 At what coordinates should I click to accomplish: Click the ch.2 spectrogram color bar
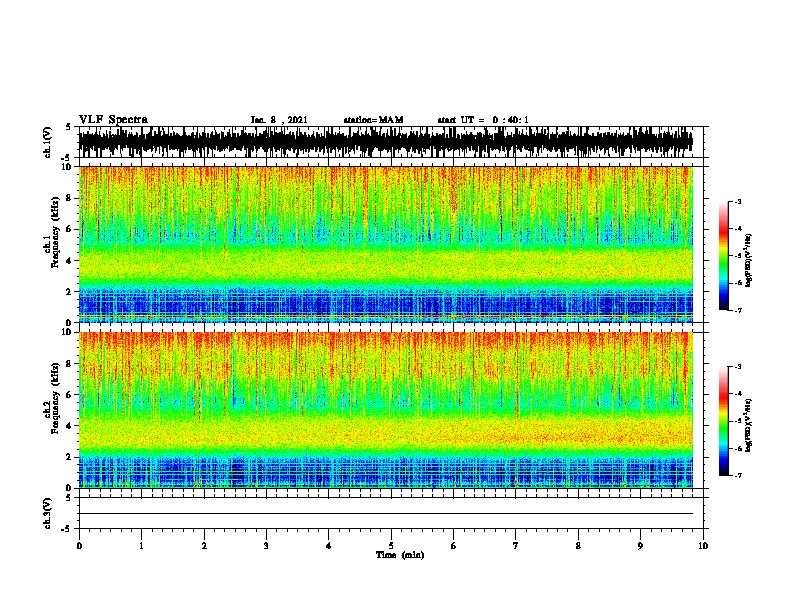[x=724, y=421]
